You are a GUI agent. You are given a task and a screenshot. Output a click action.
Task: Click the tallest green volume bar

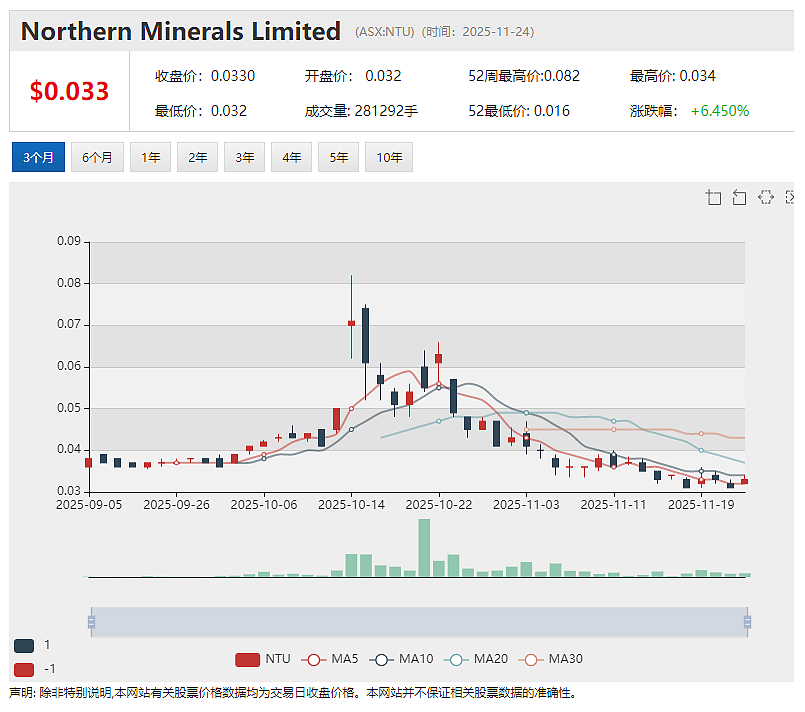(x=424, y=548)
